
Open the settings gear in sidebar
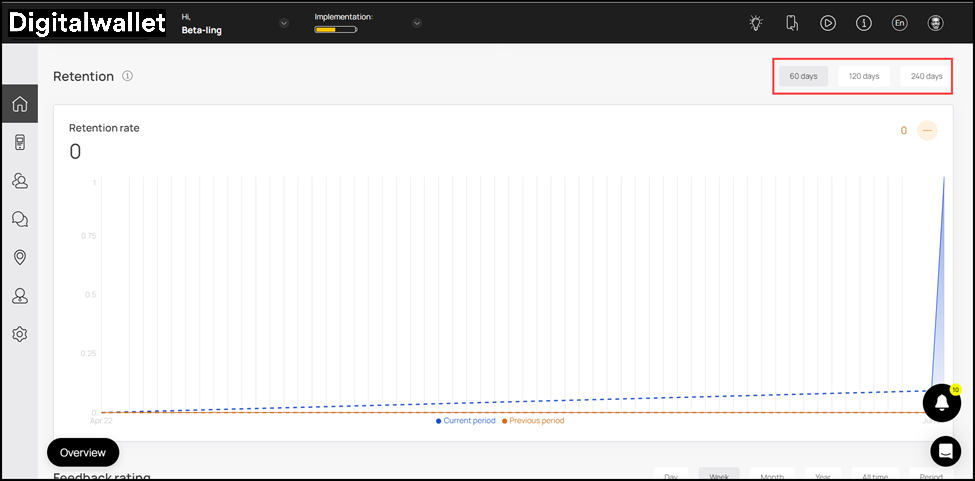[x=19, y=334]
